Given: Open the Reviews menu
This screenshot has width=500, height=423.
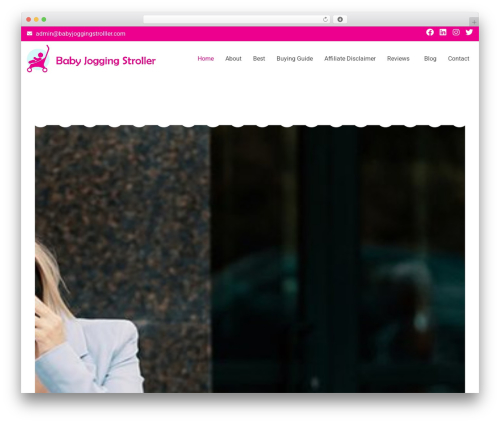Looking at the screenshot, I should point(398,59).
